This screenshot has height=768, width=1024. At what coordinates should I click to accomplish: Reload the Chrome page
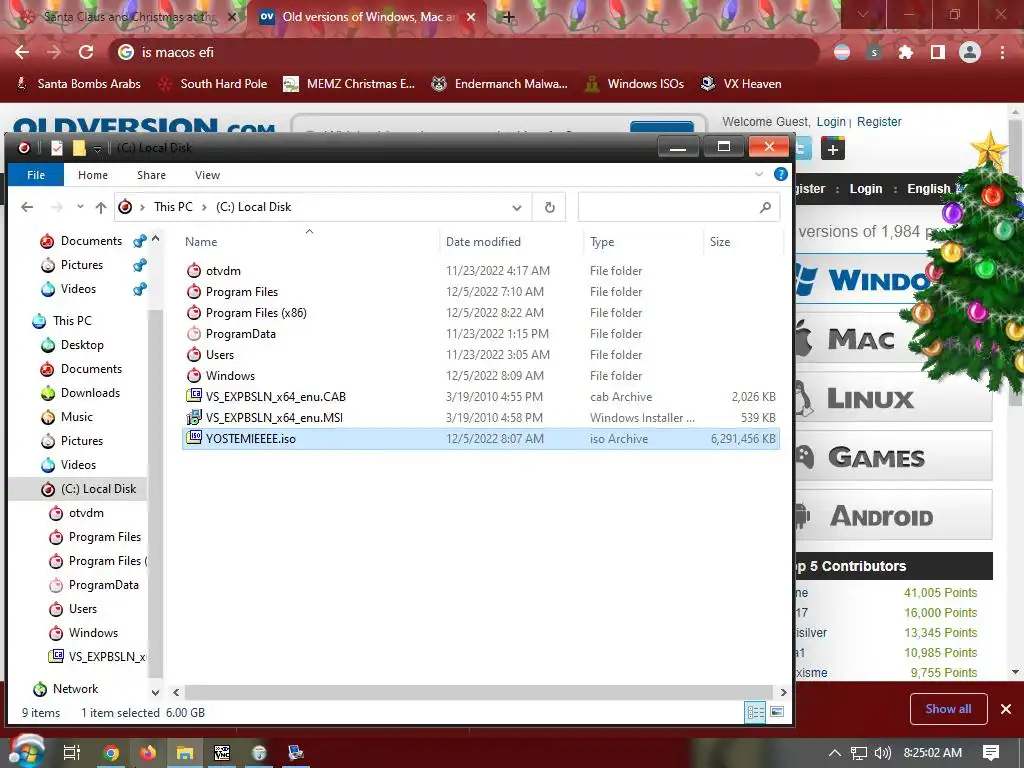[x=86, y=52]
